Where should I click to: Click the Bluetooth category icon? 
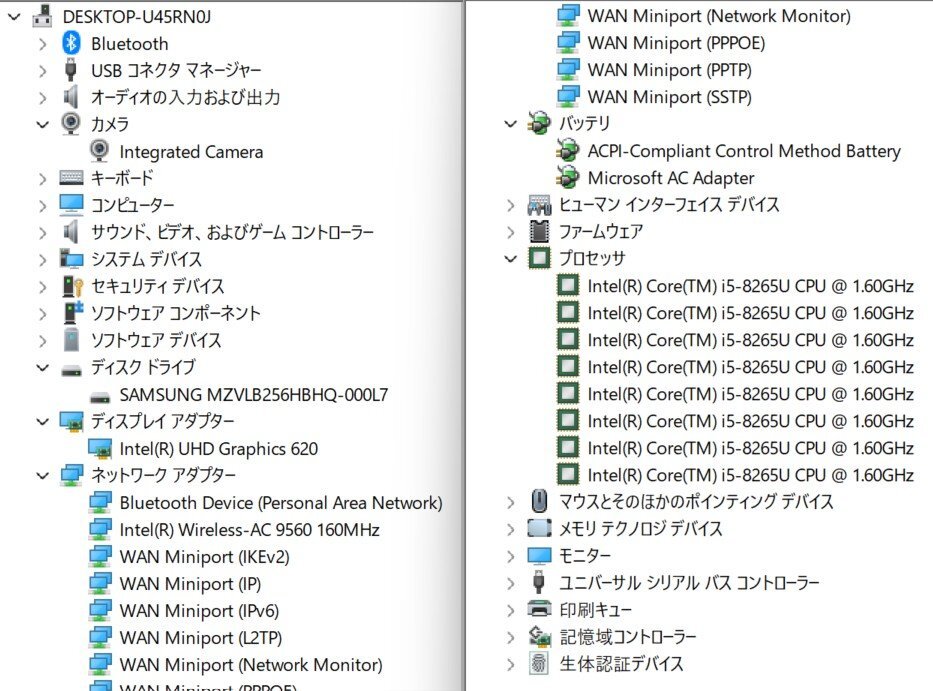point(71,43)
